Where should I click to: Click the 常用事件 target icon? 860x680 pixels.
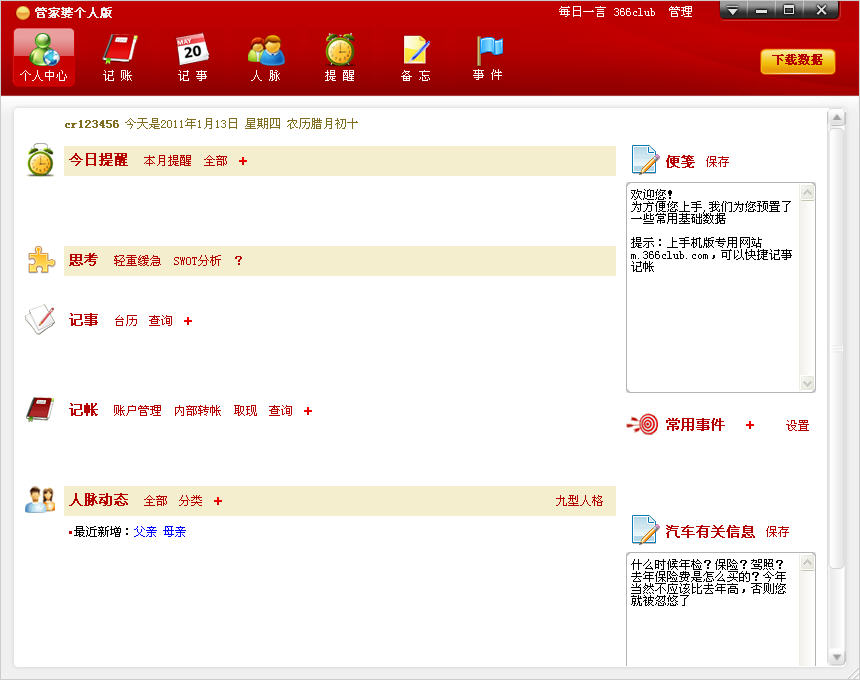[x=642, y=425]
